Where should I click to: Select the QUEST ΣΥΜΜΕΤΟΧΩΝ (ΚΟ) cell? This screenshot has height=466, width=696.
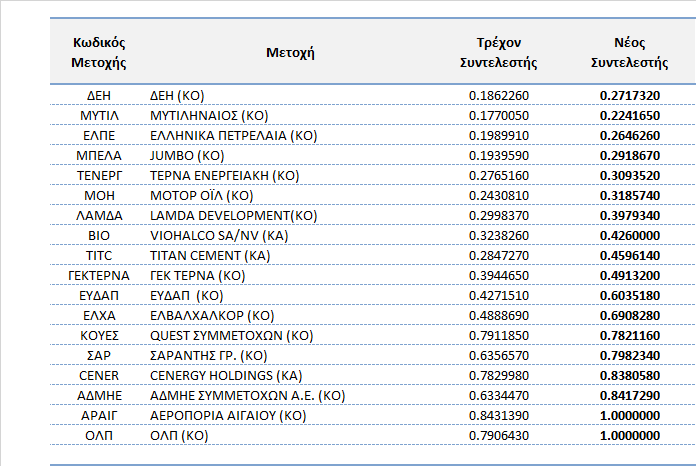(x=229, y=335)
